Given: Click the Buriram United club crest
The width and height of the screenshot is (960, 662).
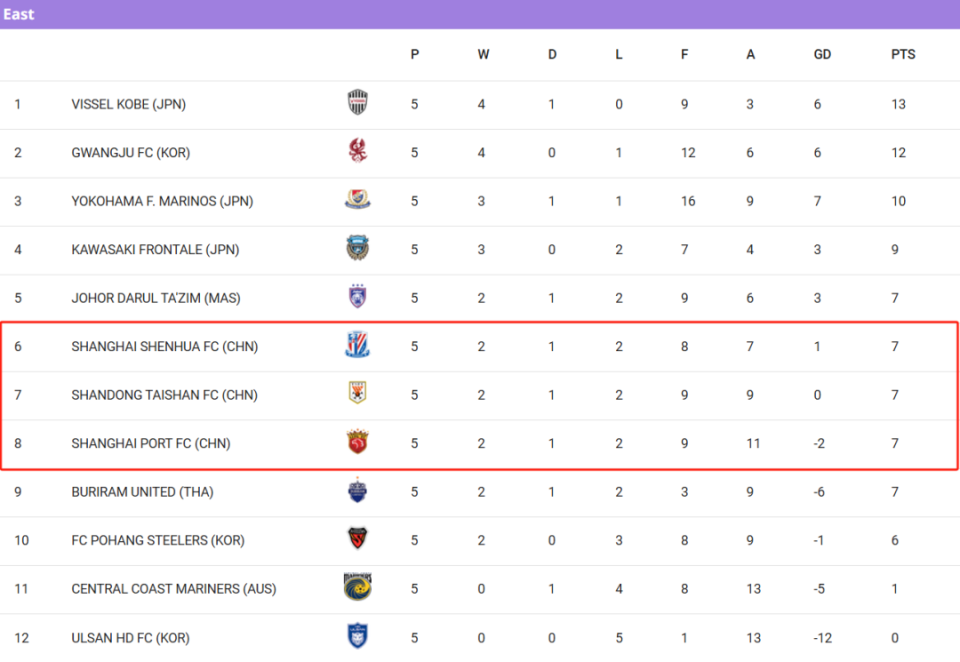Looking at the screenshot, I should (358, 492).
